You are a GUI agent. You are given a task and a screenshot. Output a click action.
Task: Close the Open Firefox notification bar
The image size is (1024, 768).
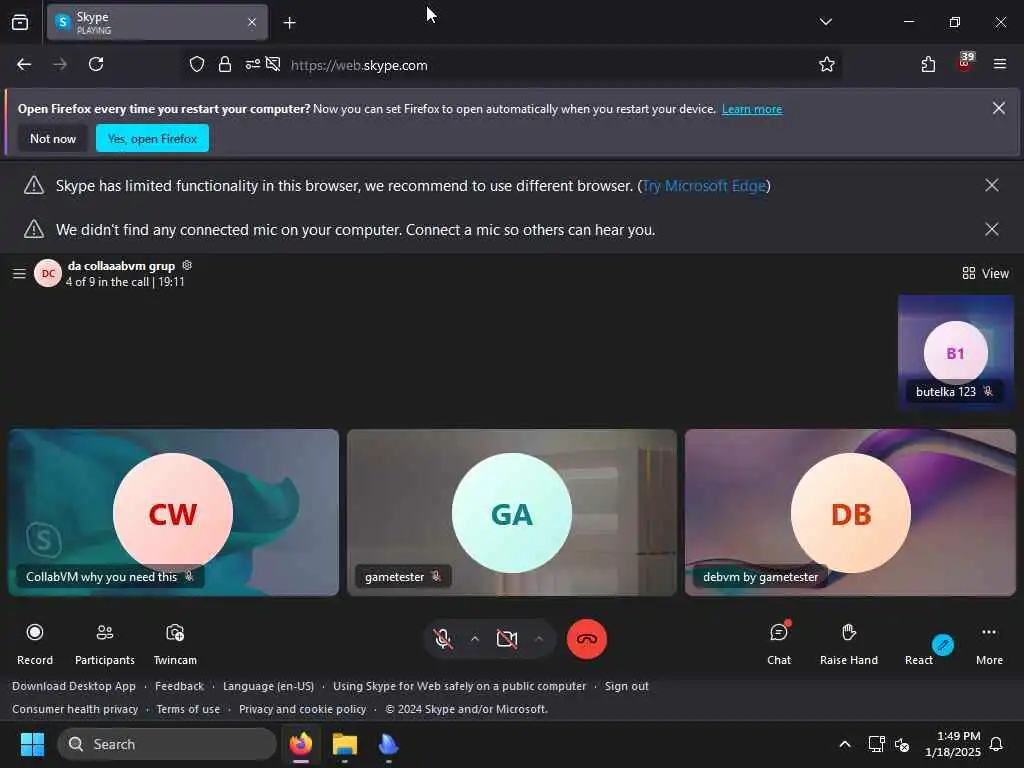(999, 108)
